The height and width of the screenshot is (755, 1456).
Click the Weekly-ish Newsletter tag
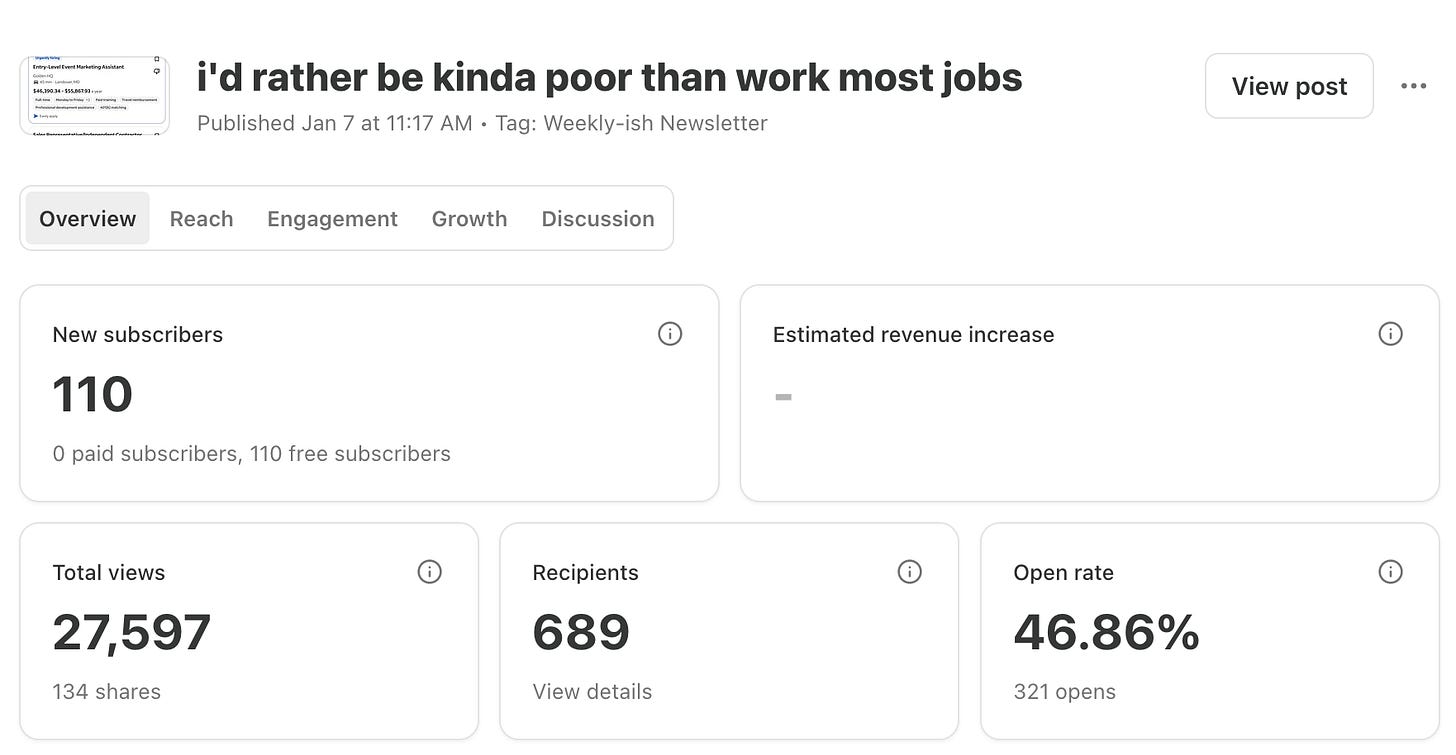pos(655,123)
